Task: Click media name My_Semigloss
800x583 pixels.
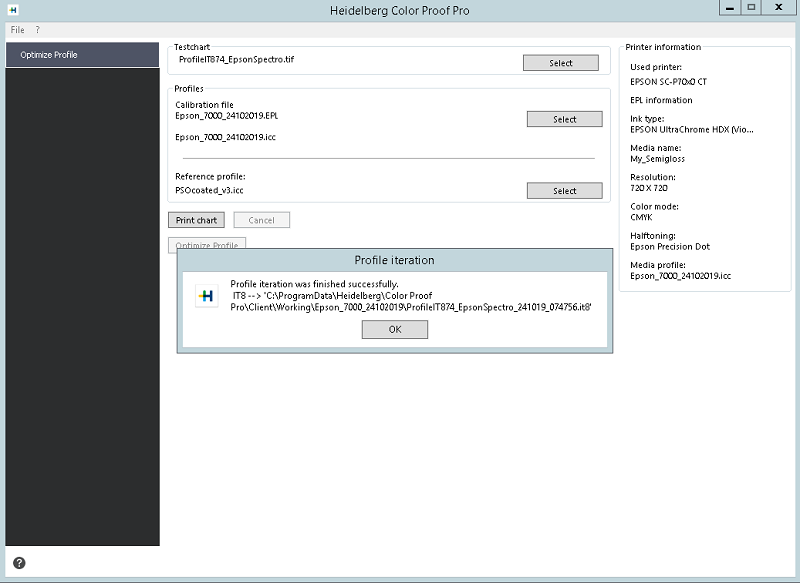Action: (658, 159)
